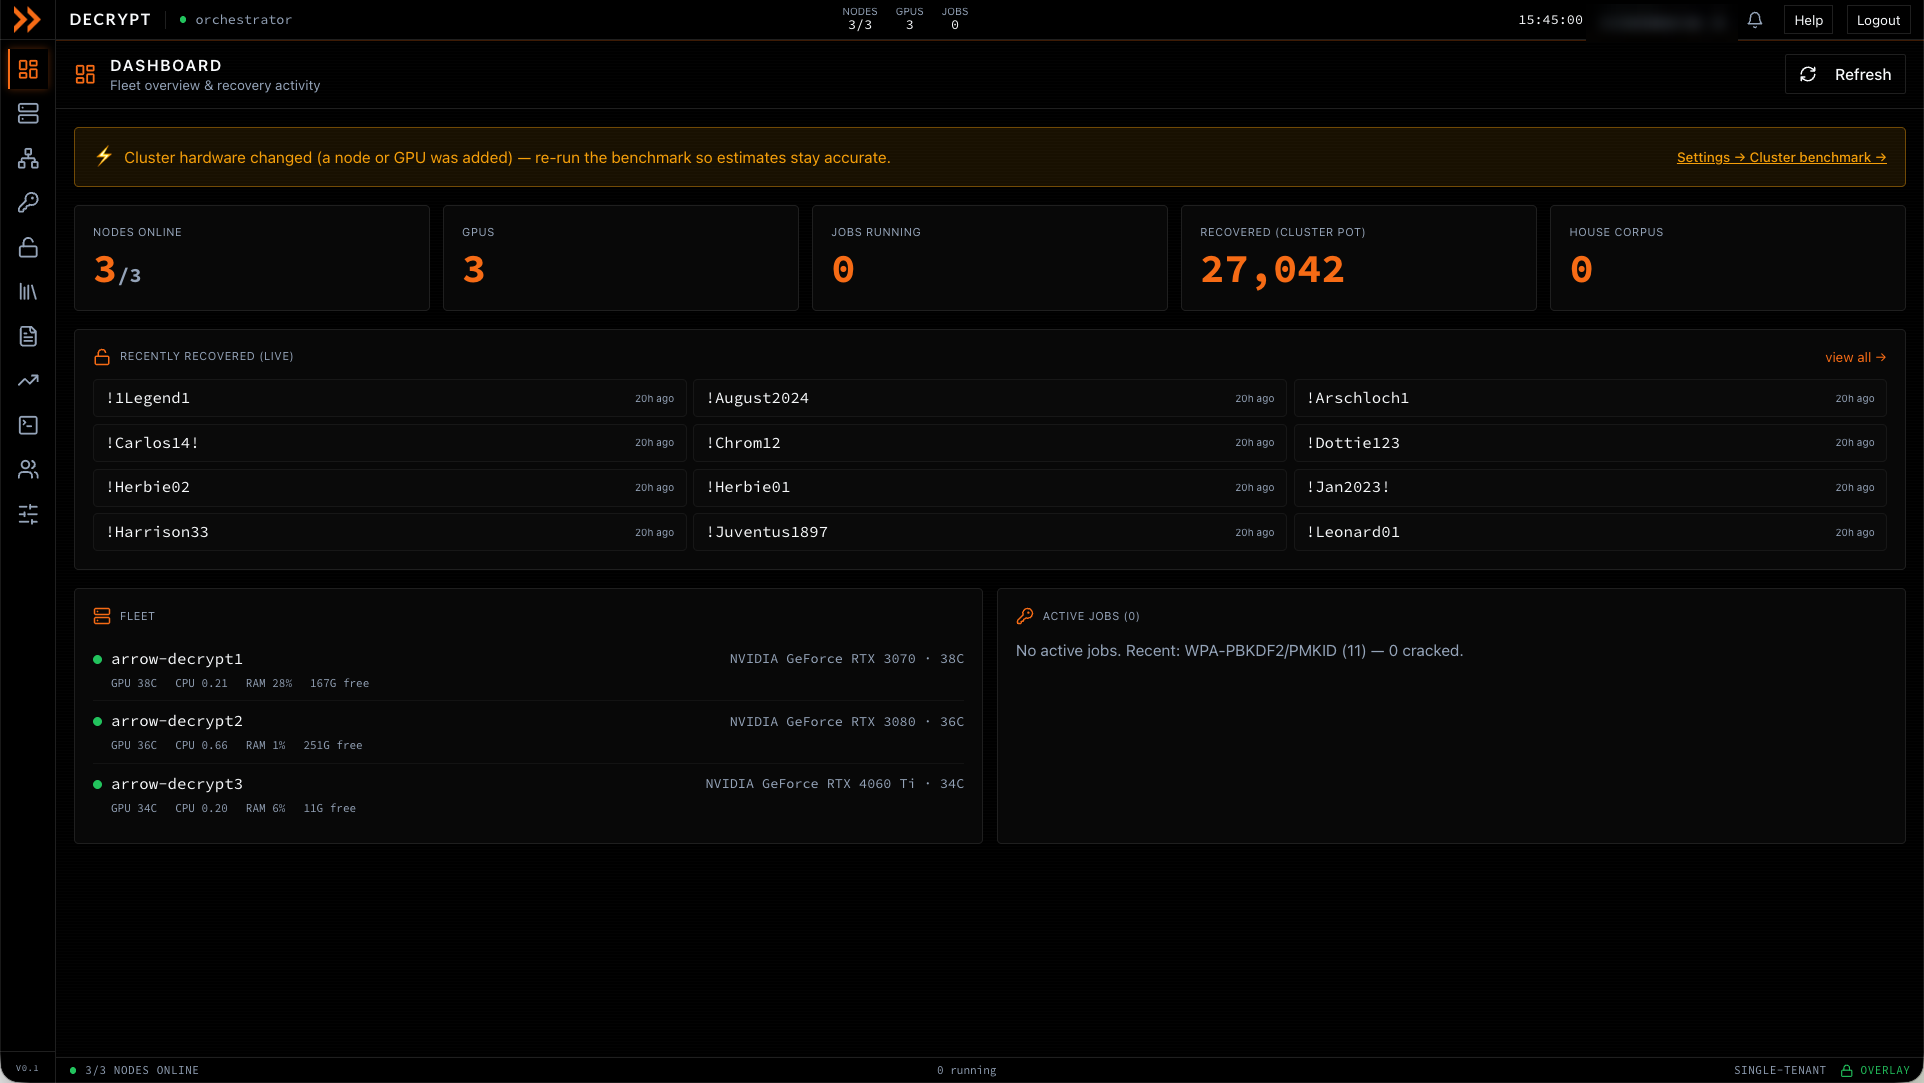Select recovered entry !Carlos14!
This screenshot has height=1083, width=1924.
point(390,443)
